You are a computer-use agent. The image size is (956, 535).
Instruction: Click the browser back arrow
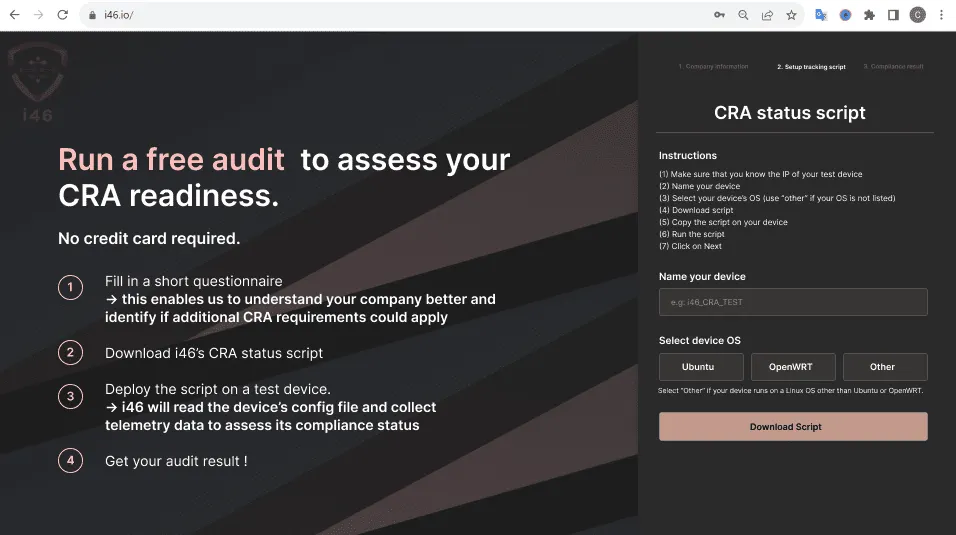pos(14,15)
